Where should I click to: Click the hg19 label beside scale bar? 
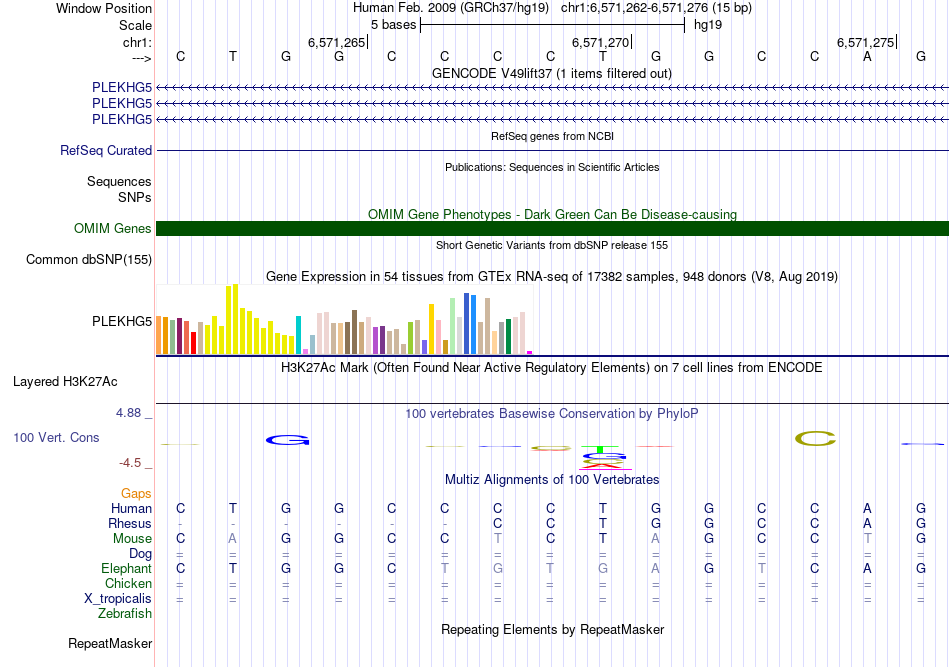[x=708, y=25]
